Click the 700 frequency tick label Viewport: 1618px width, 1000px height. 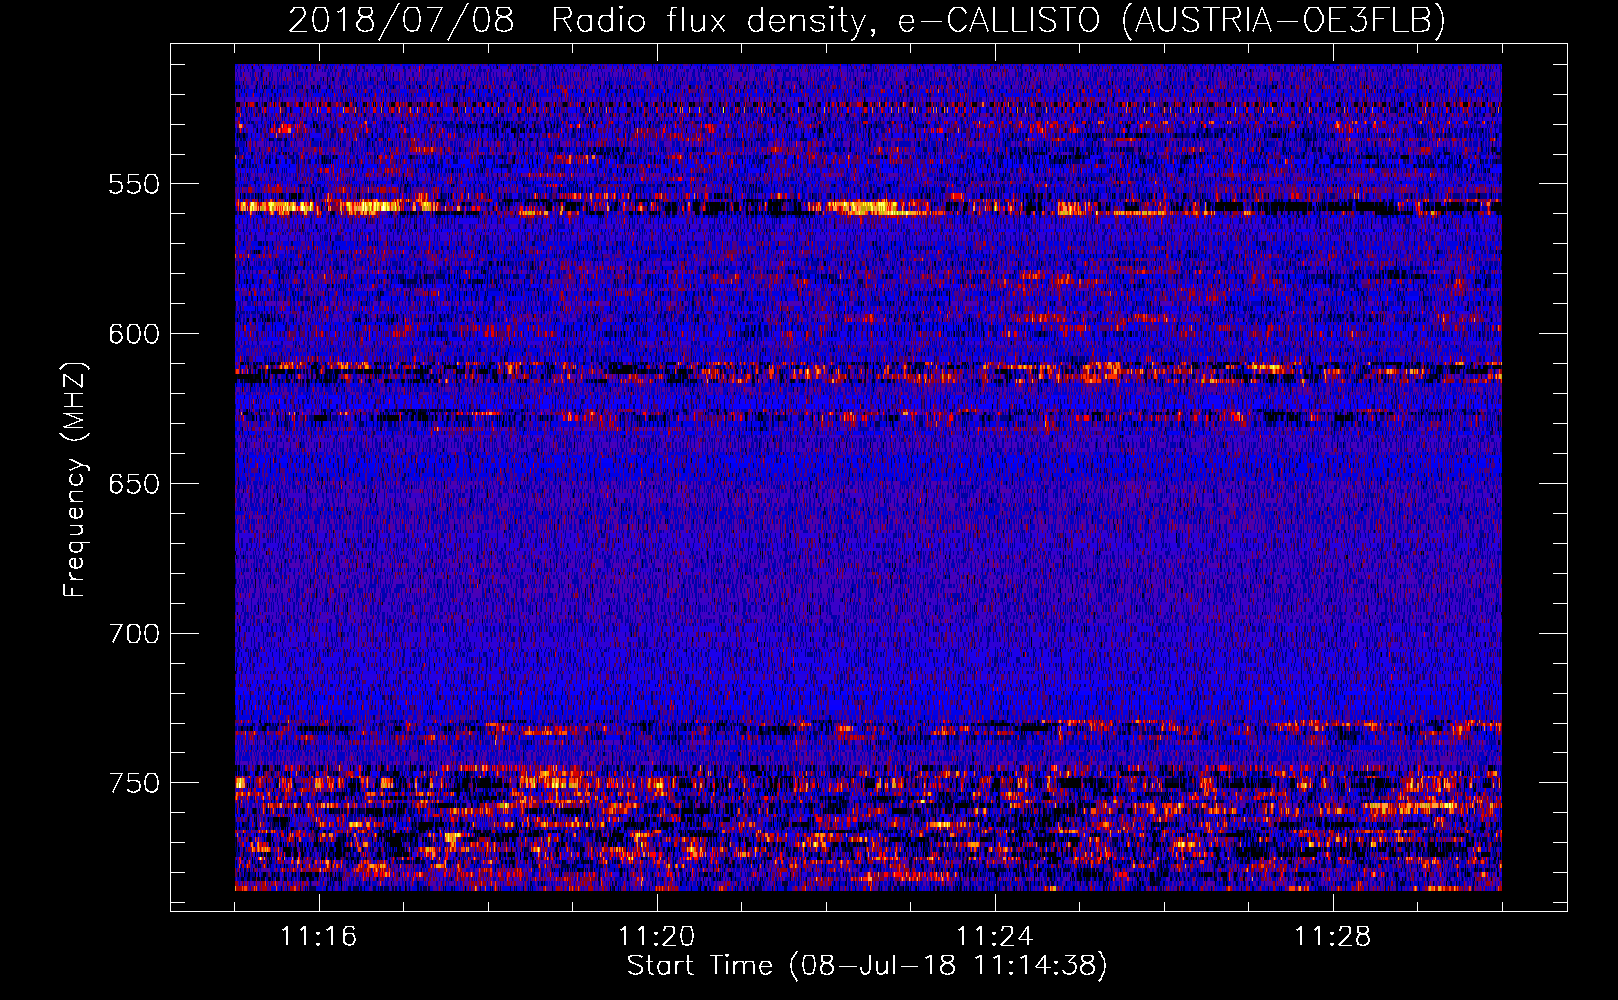click(x=135, y=634)
